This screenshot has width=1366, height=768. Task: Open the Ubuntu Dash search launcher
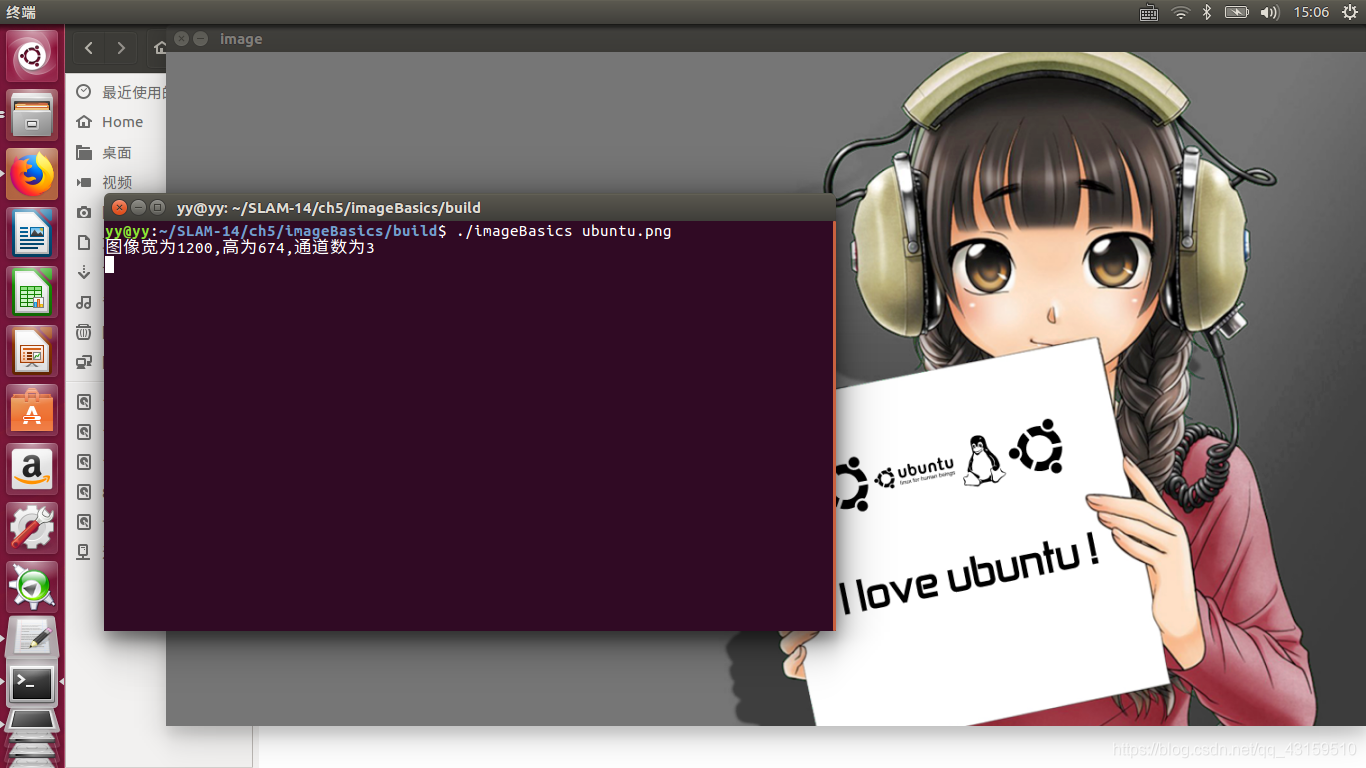[x=33, y=56]
